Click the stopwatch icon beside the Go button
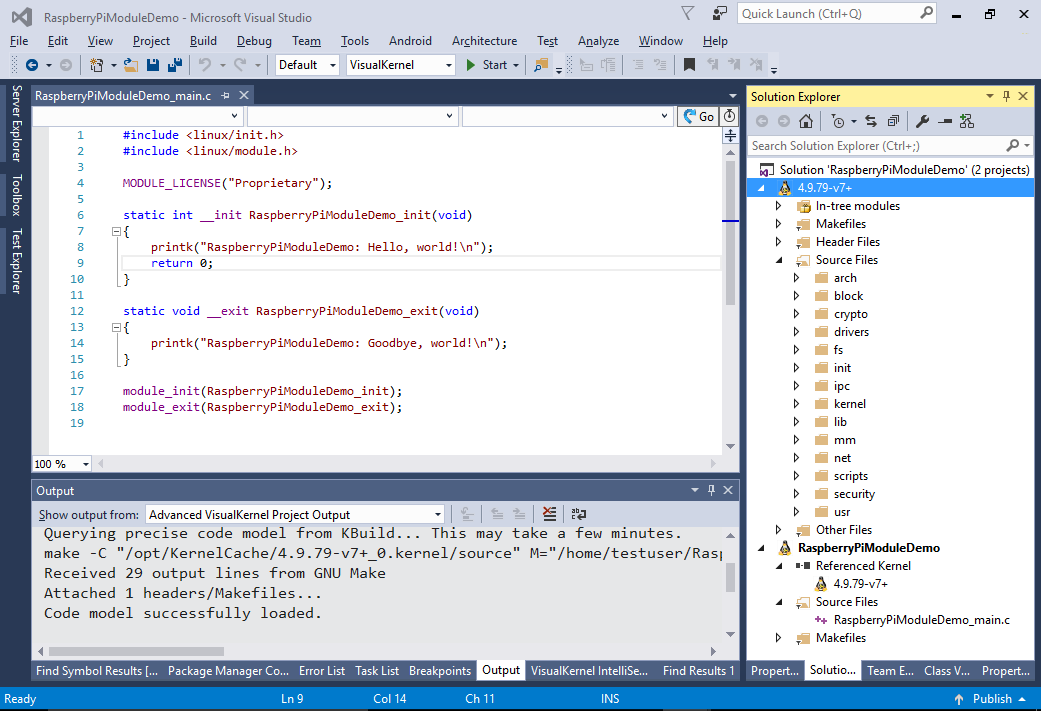1041x711 pixels. tap(730, 116)
